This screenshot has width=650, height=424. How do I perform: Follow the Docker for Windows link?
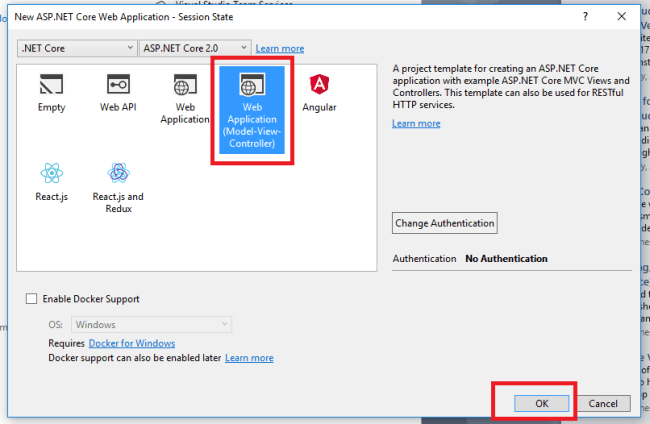[x=132, y=343]
